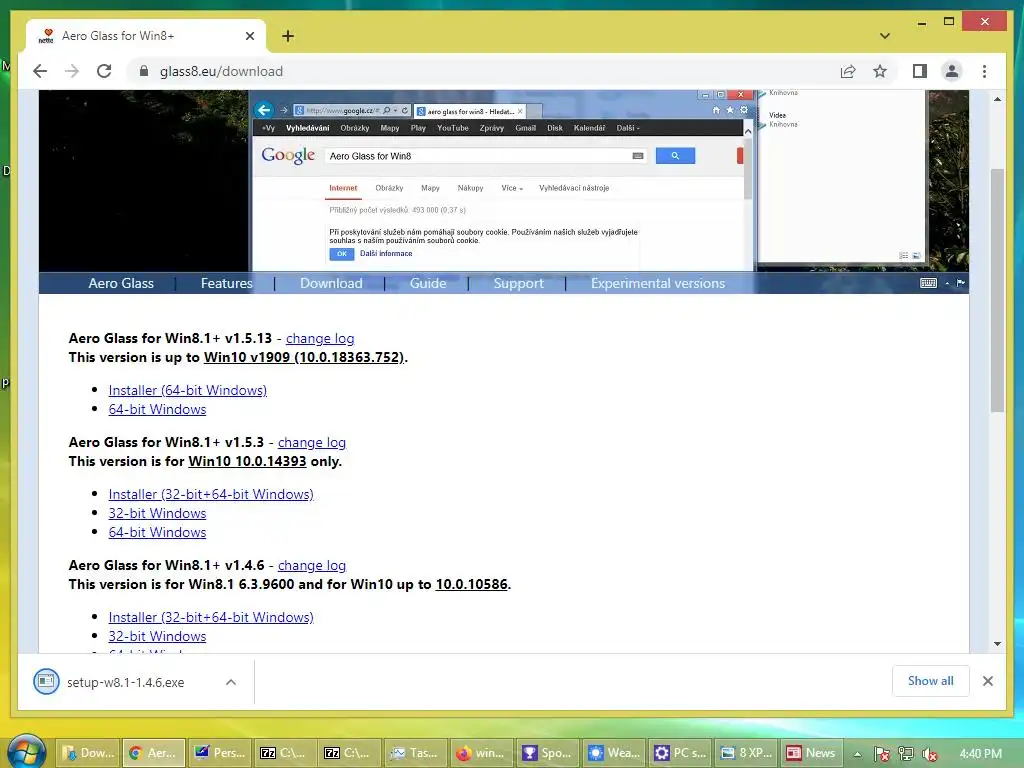This screenshot has height=768, width=1024.
Task: Download Installer (64-bit Windows) for v1.5.13
Action: click(187, 390)
